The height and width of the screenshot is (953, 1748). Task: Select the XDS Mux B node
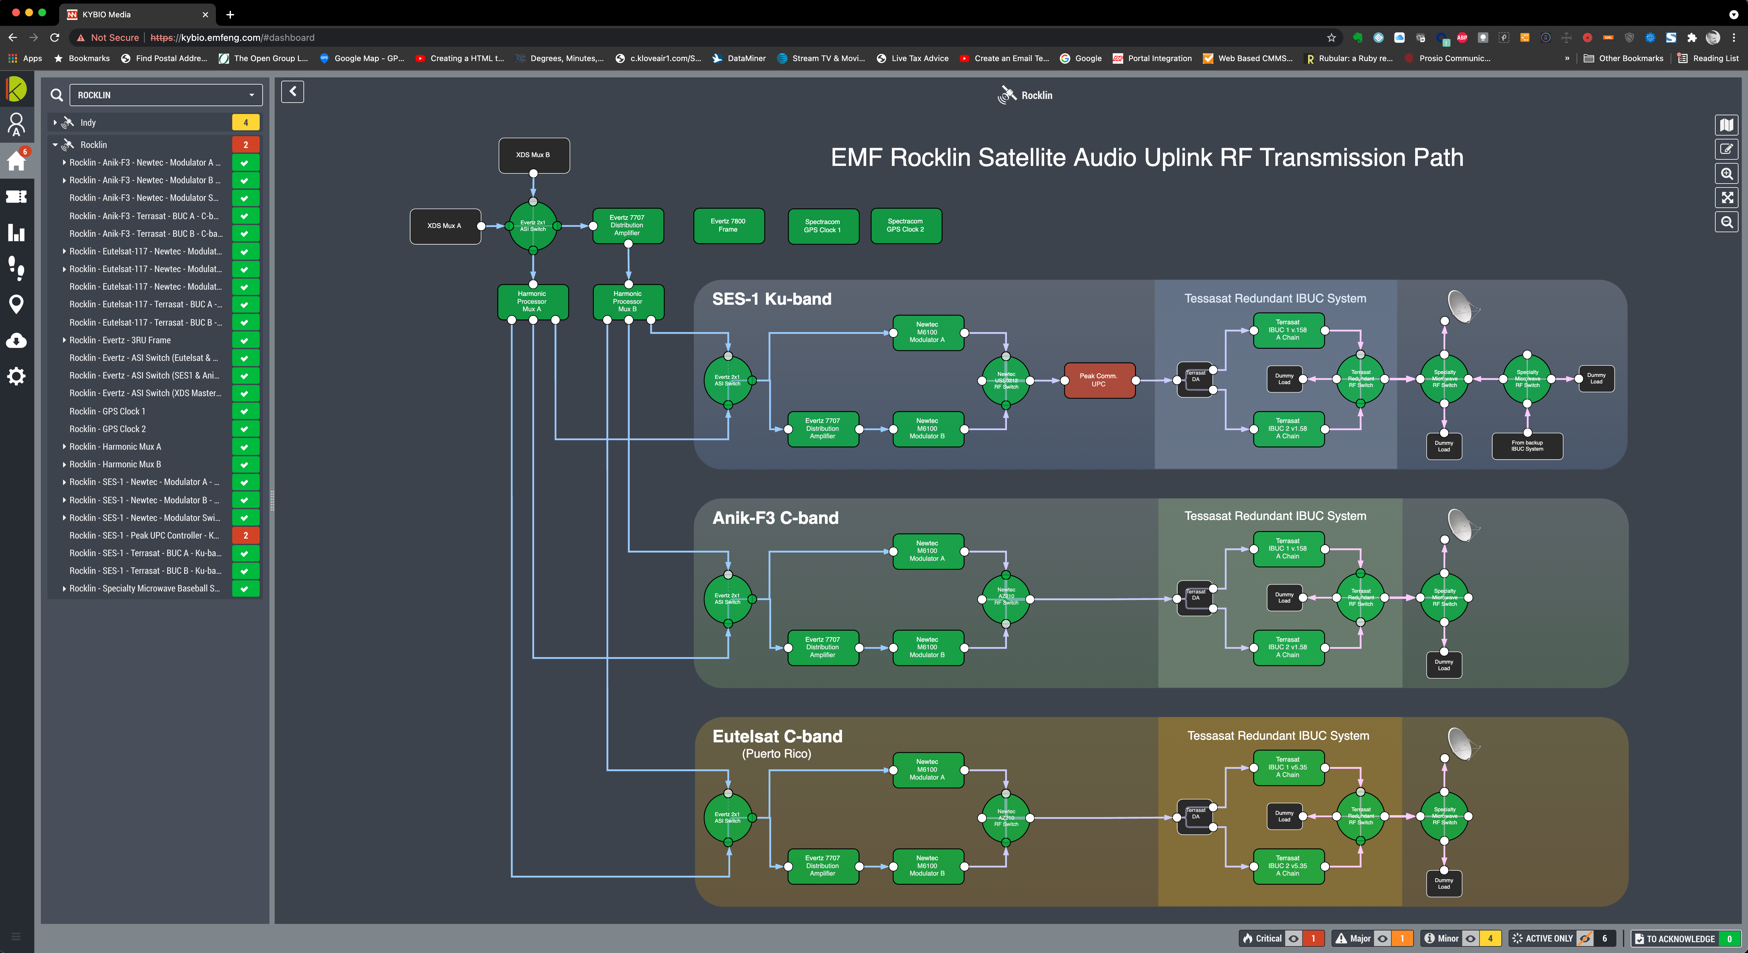click(x=534, y=155)
